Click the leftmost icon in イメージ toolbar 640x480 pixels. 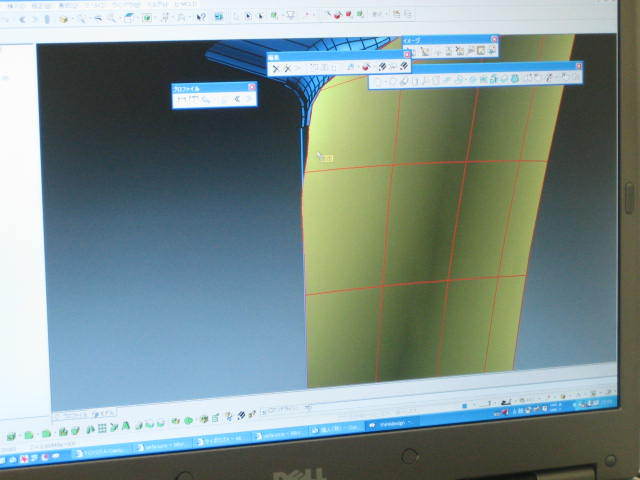click(x=425, y=50)
